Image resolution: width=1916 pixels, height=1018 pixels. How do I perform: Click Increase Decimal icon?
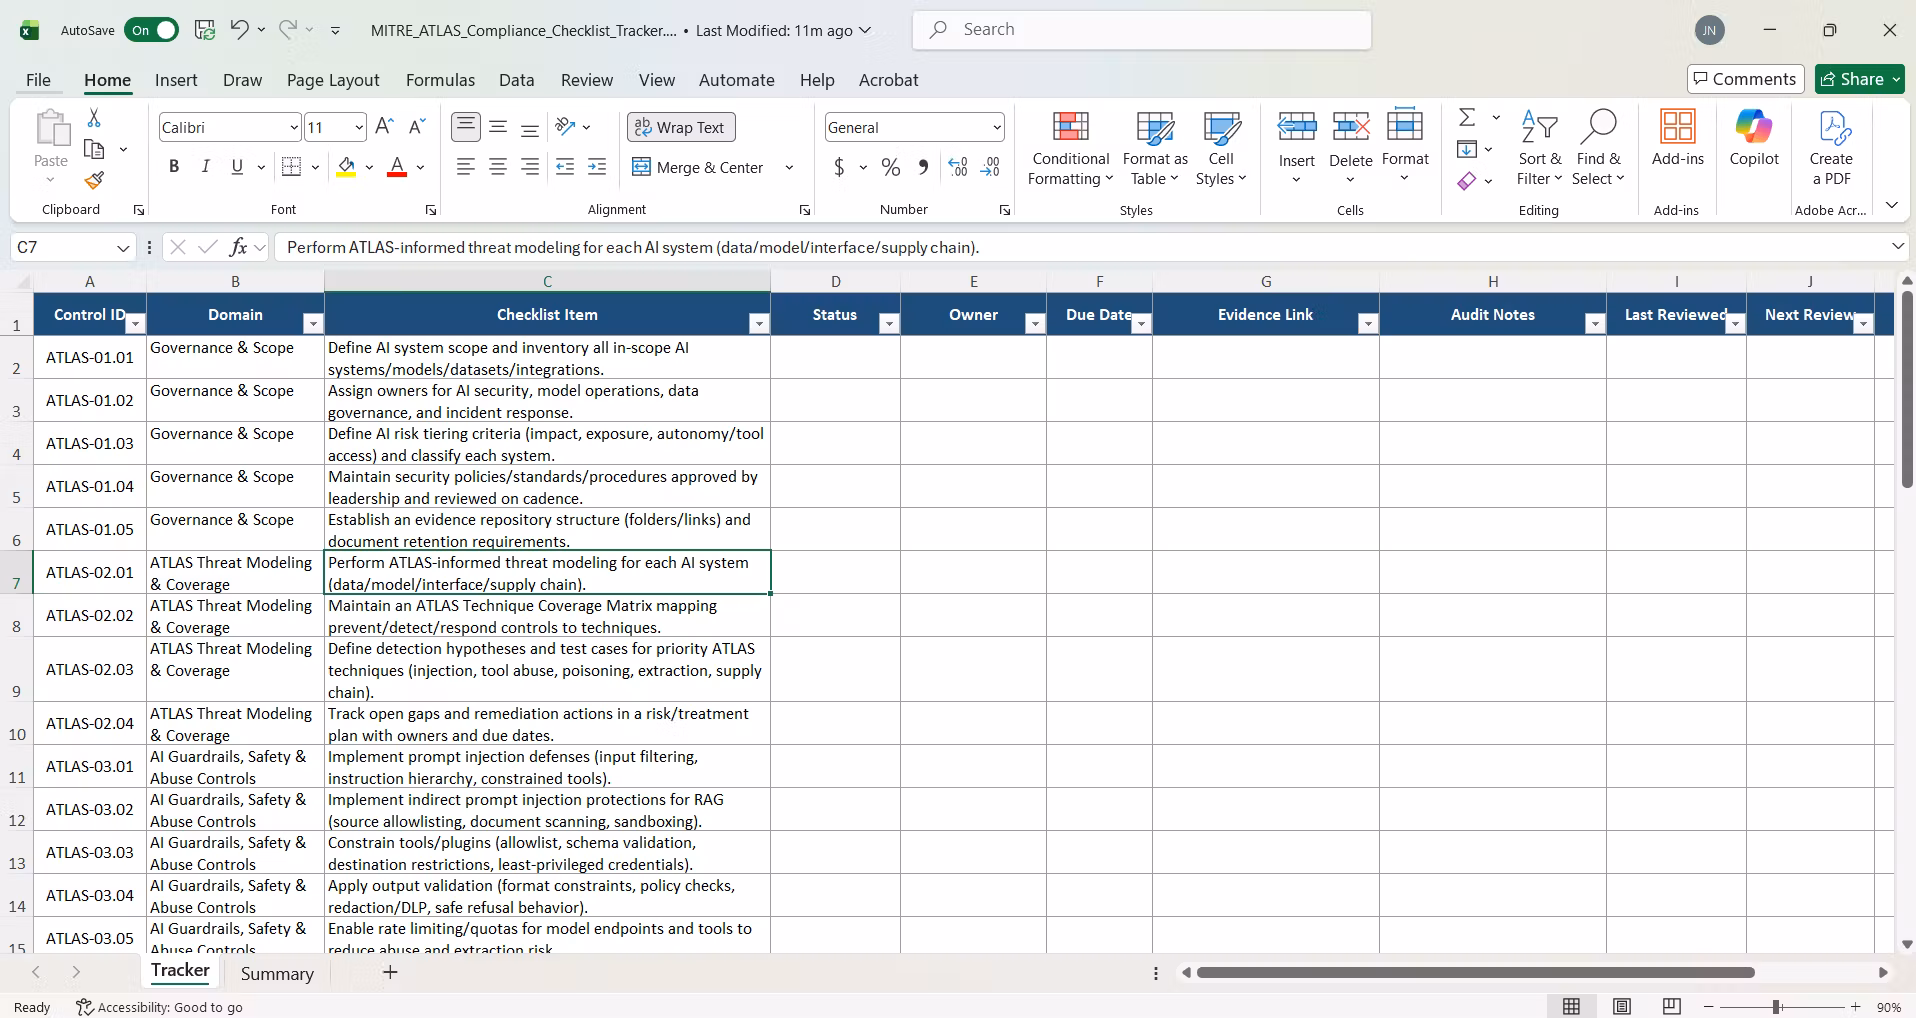pyautogui.click(x=957, y=167)
